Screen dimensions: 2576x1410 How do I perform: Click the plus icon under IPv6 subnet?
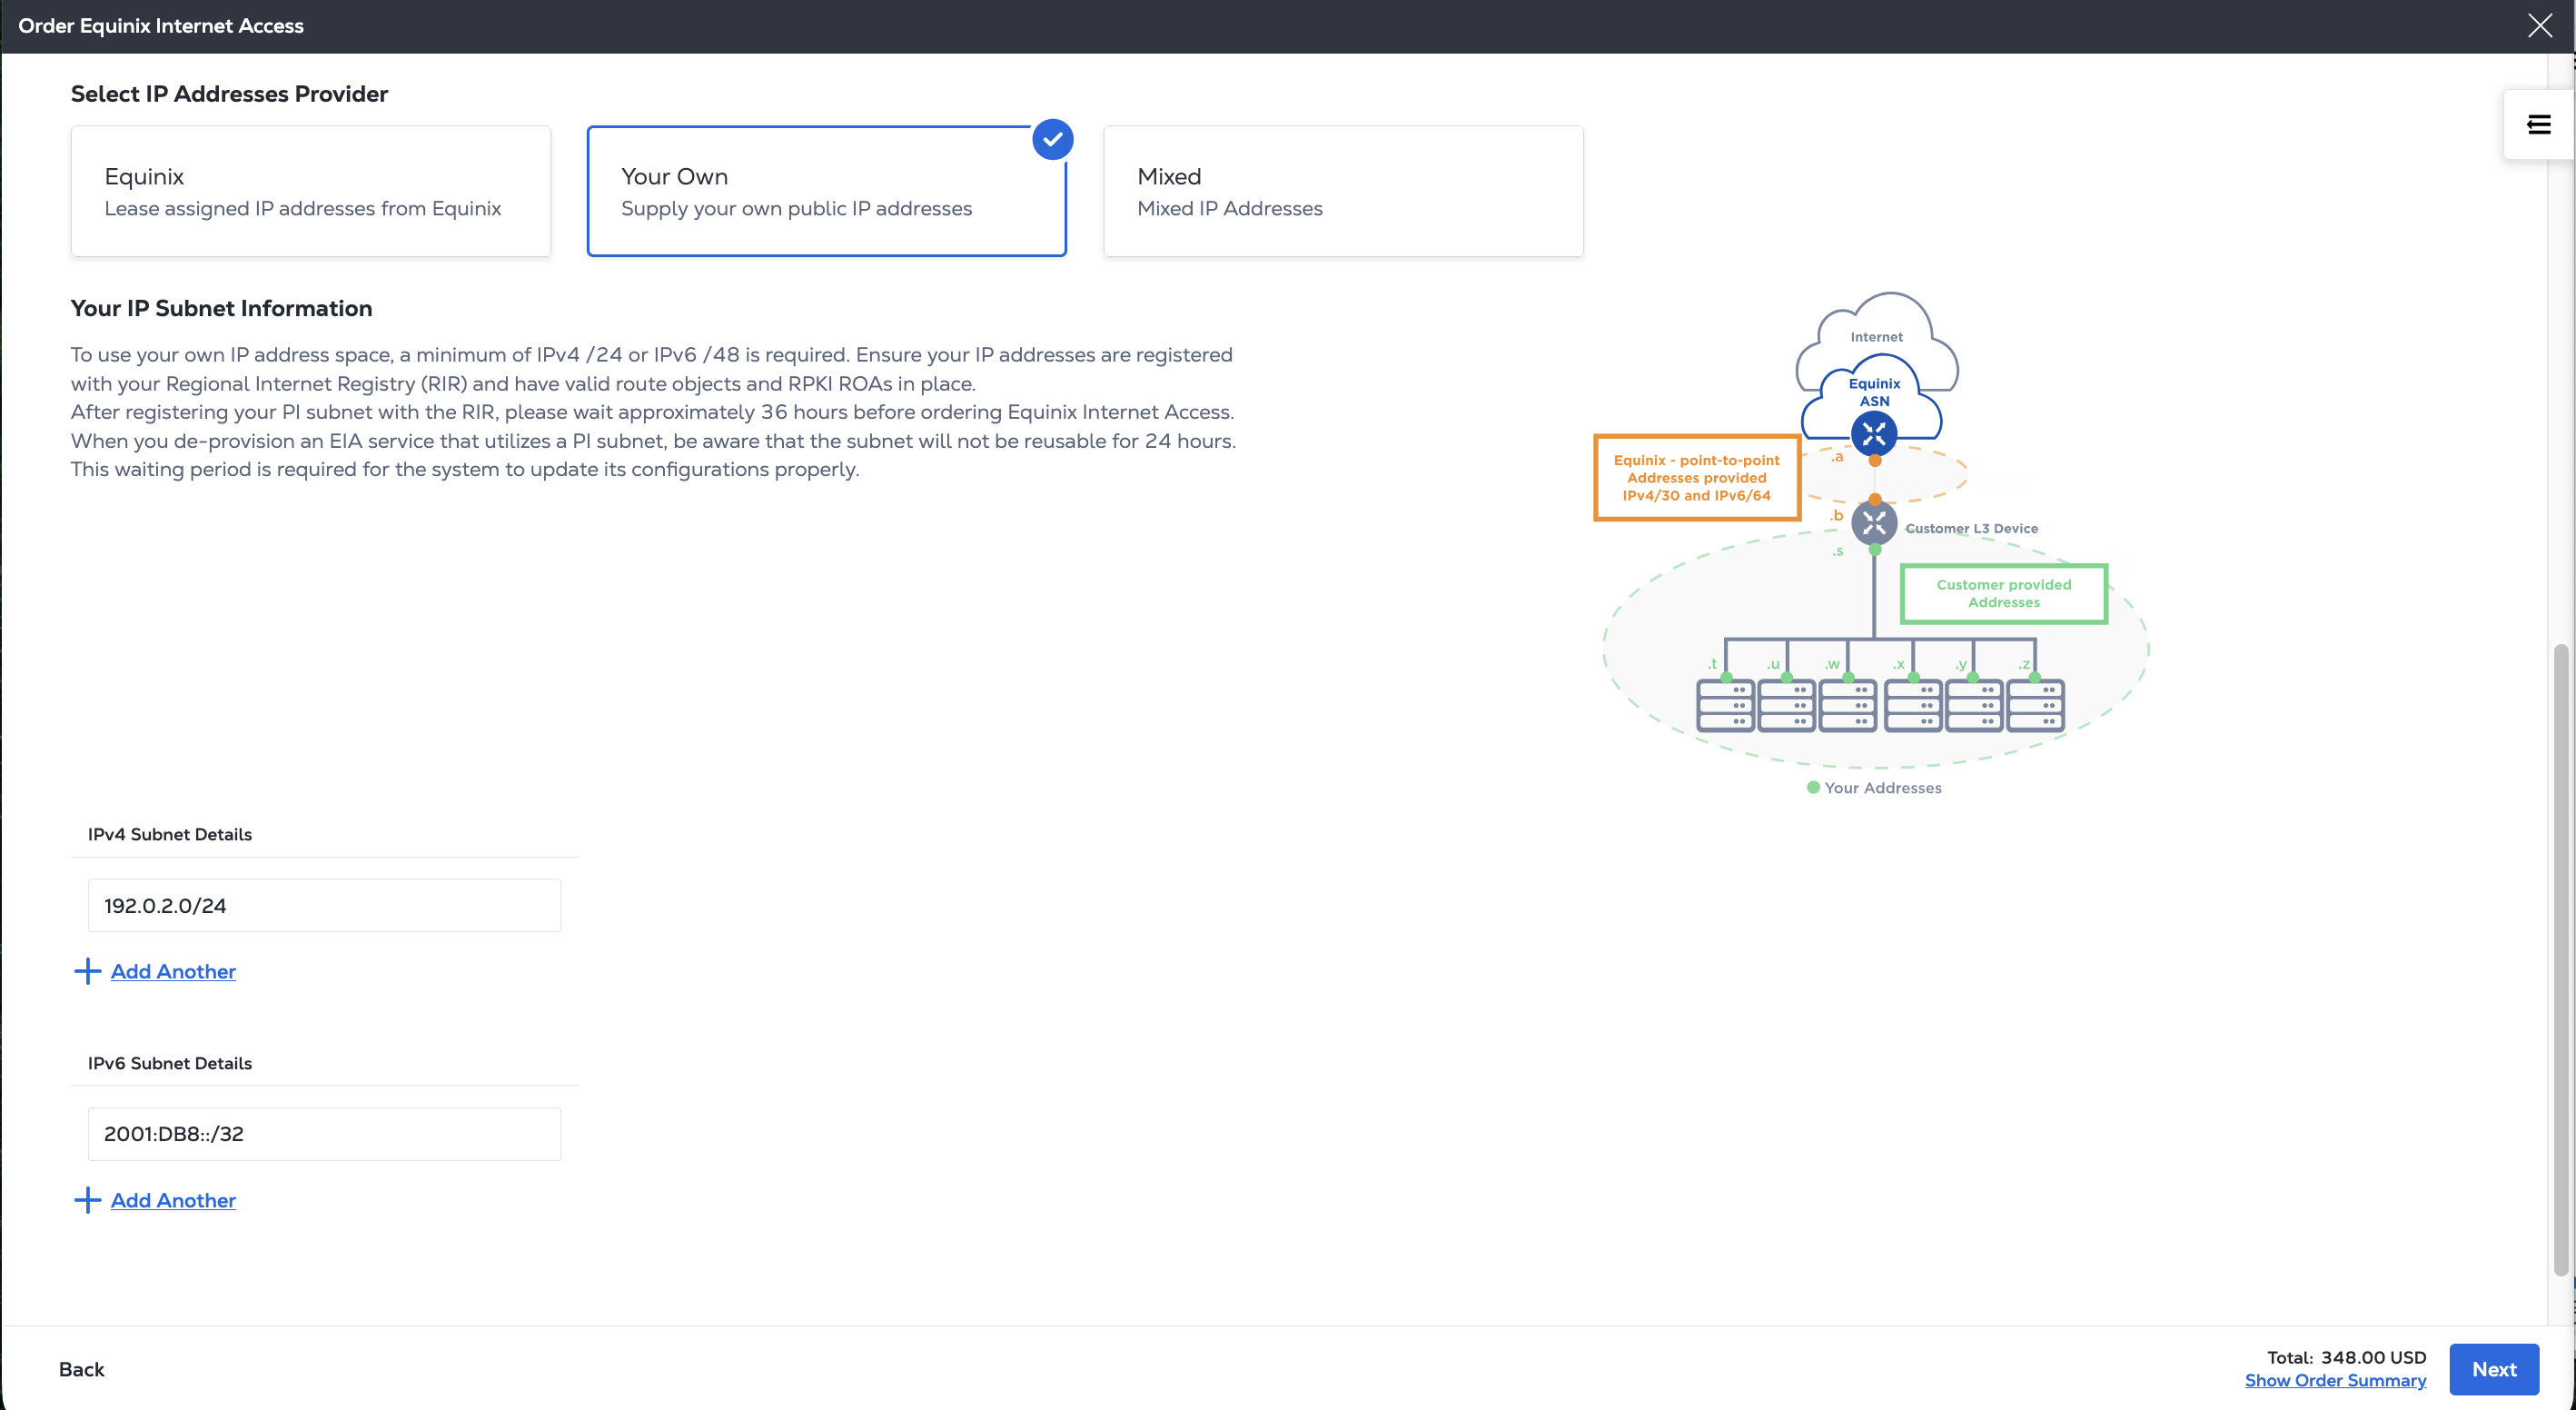[x=88, y=1200]
